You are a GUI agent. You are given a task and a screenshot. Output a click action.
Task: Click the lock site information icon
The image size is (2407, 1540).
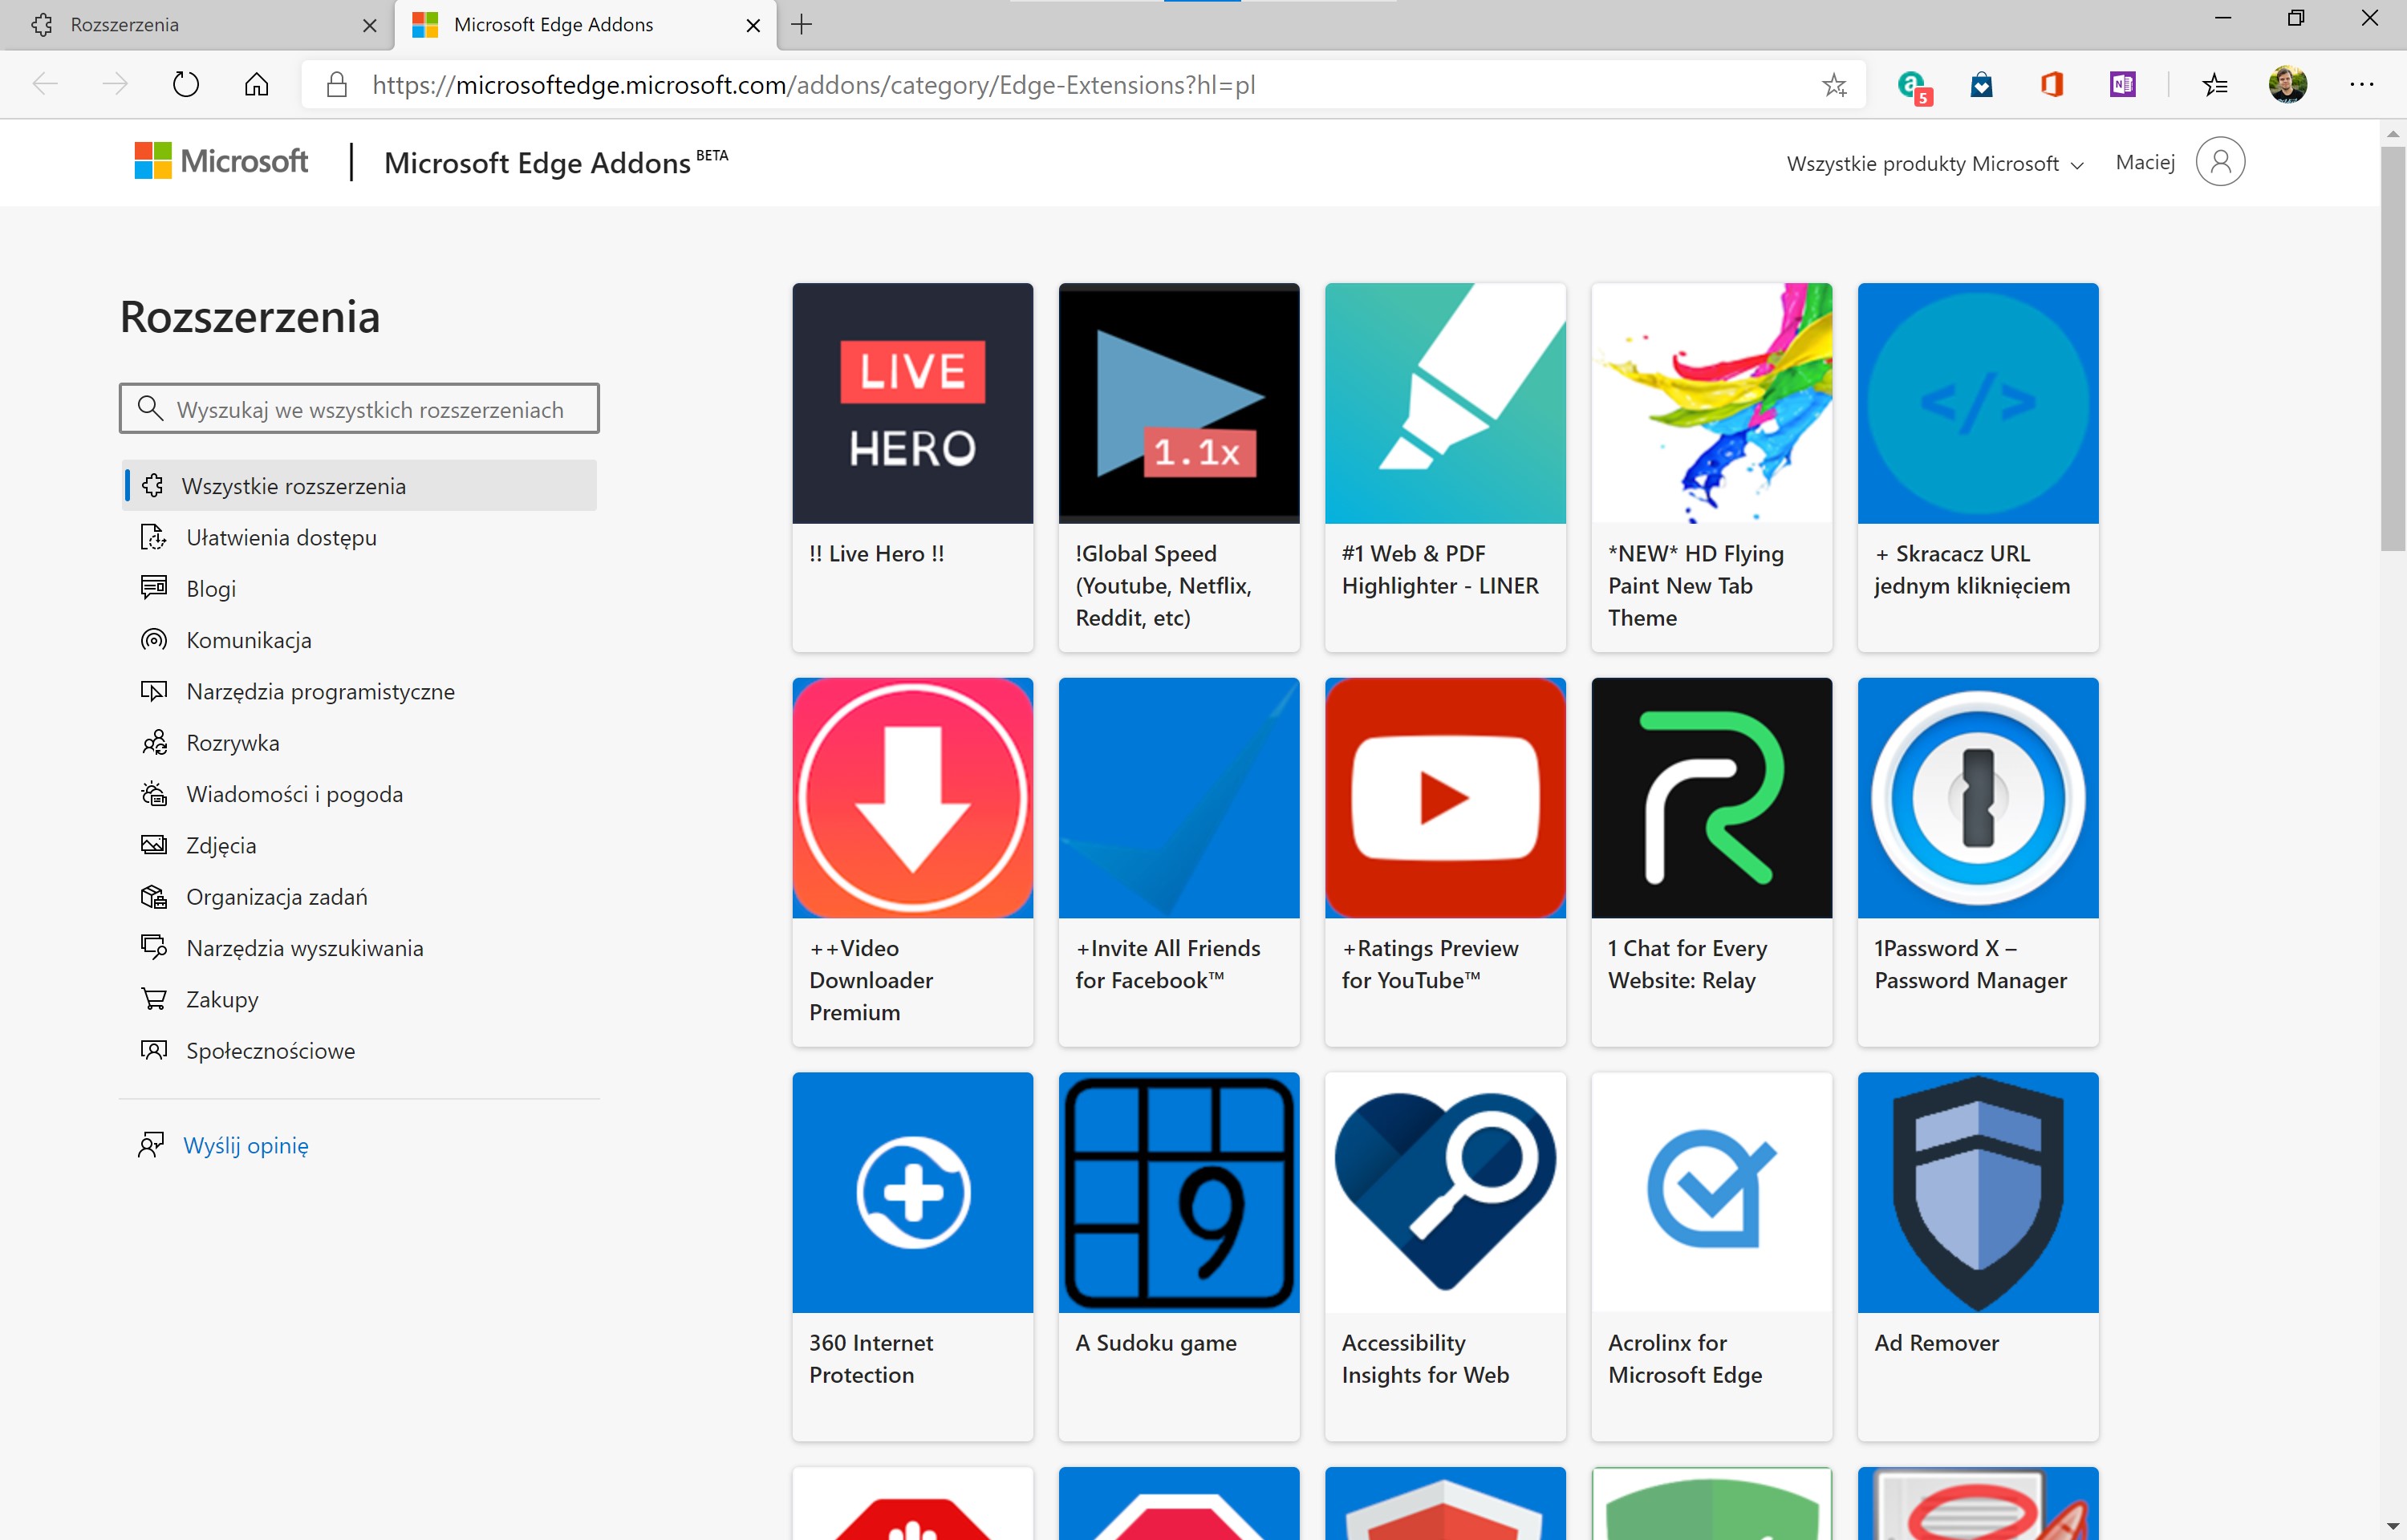(x=337, y=85)
